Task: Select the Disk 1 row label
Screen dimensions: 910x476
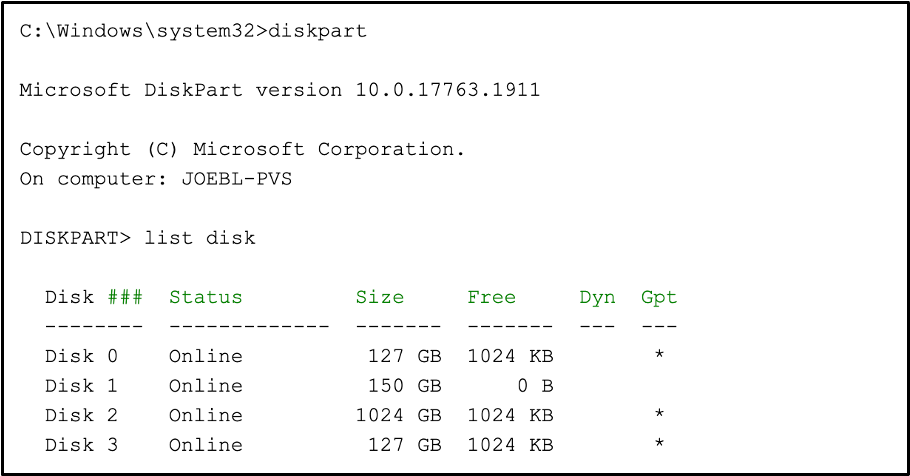Action: click(x=81, y=386)
